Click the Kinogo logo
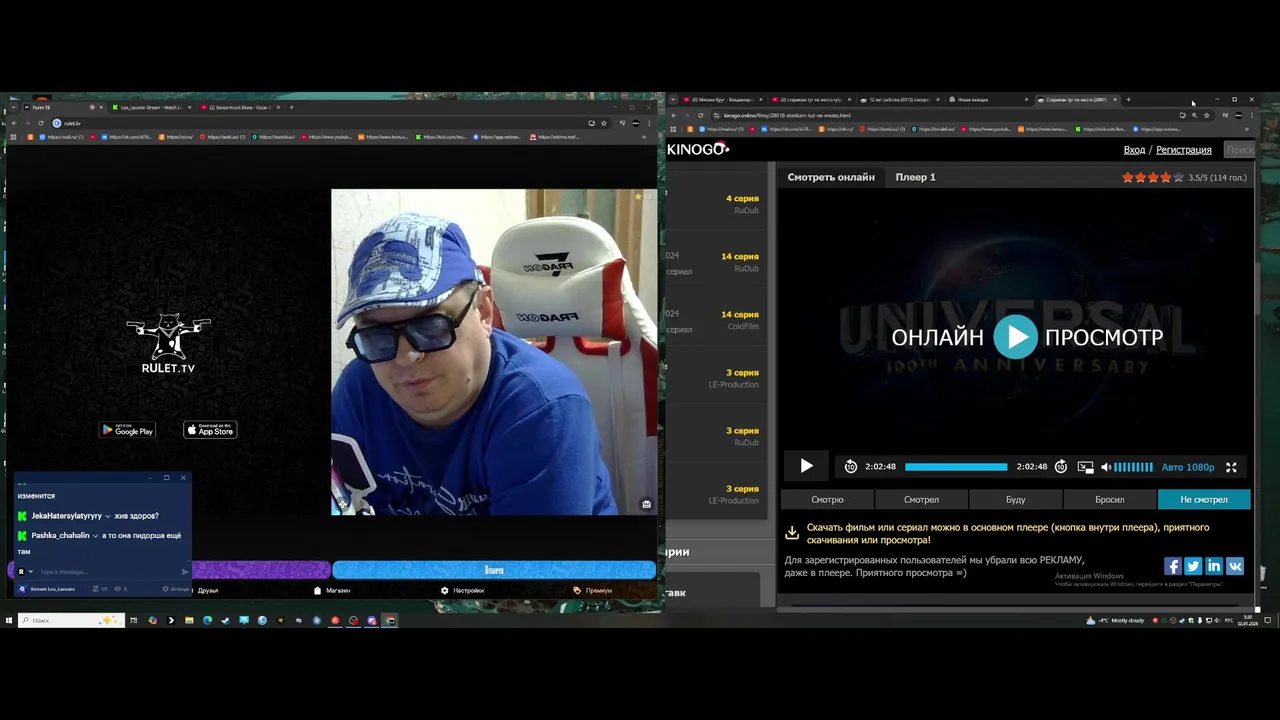Viewport: 1280px width, 720px height. pos(698,149)
